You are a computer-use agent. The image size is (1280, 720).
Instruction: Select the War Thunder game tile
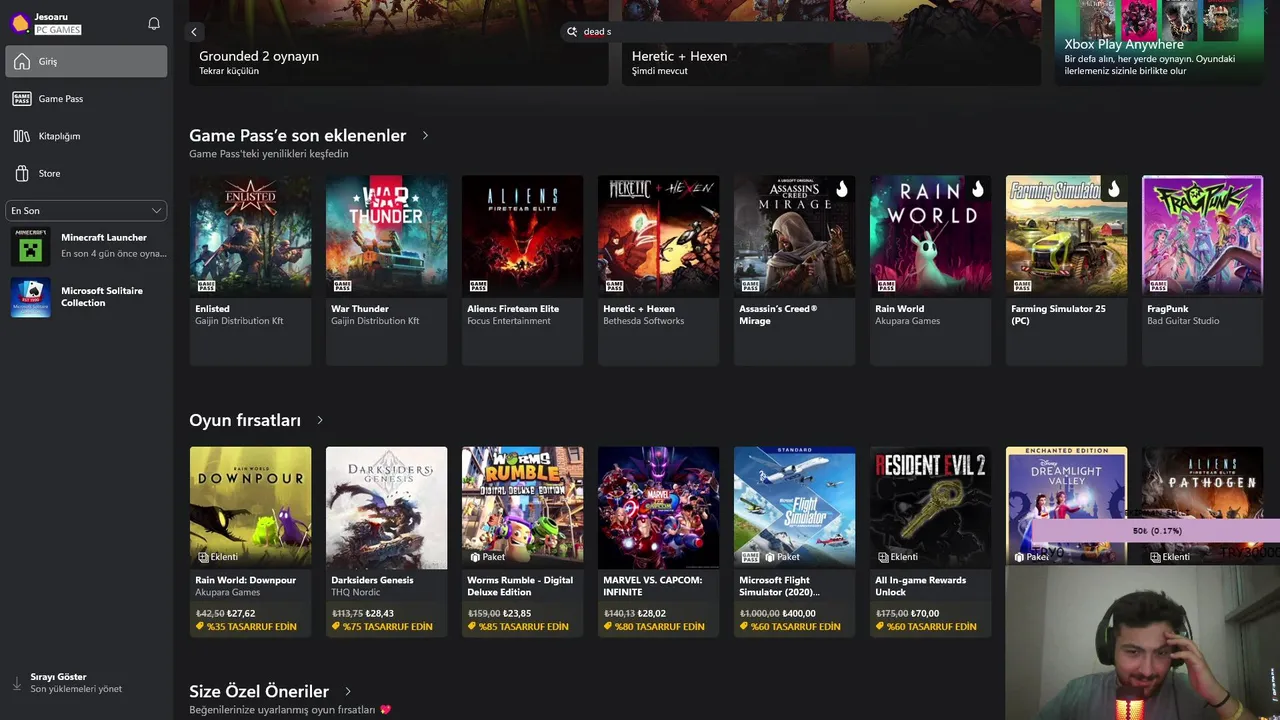[386, 270]
